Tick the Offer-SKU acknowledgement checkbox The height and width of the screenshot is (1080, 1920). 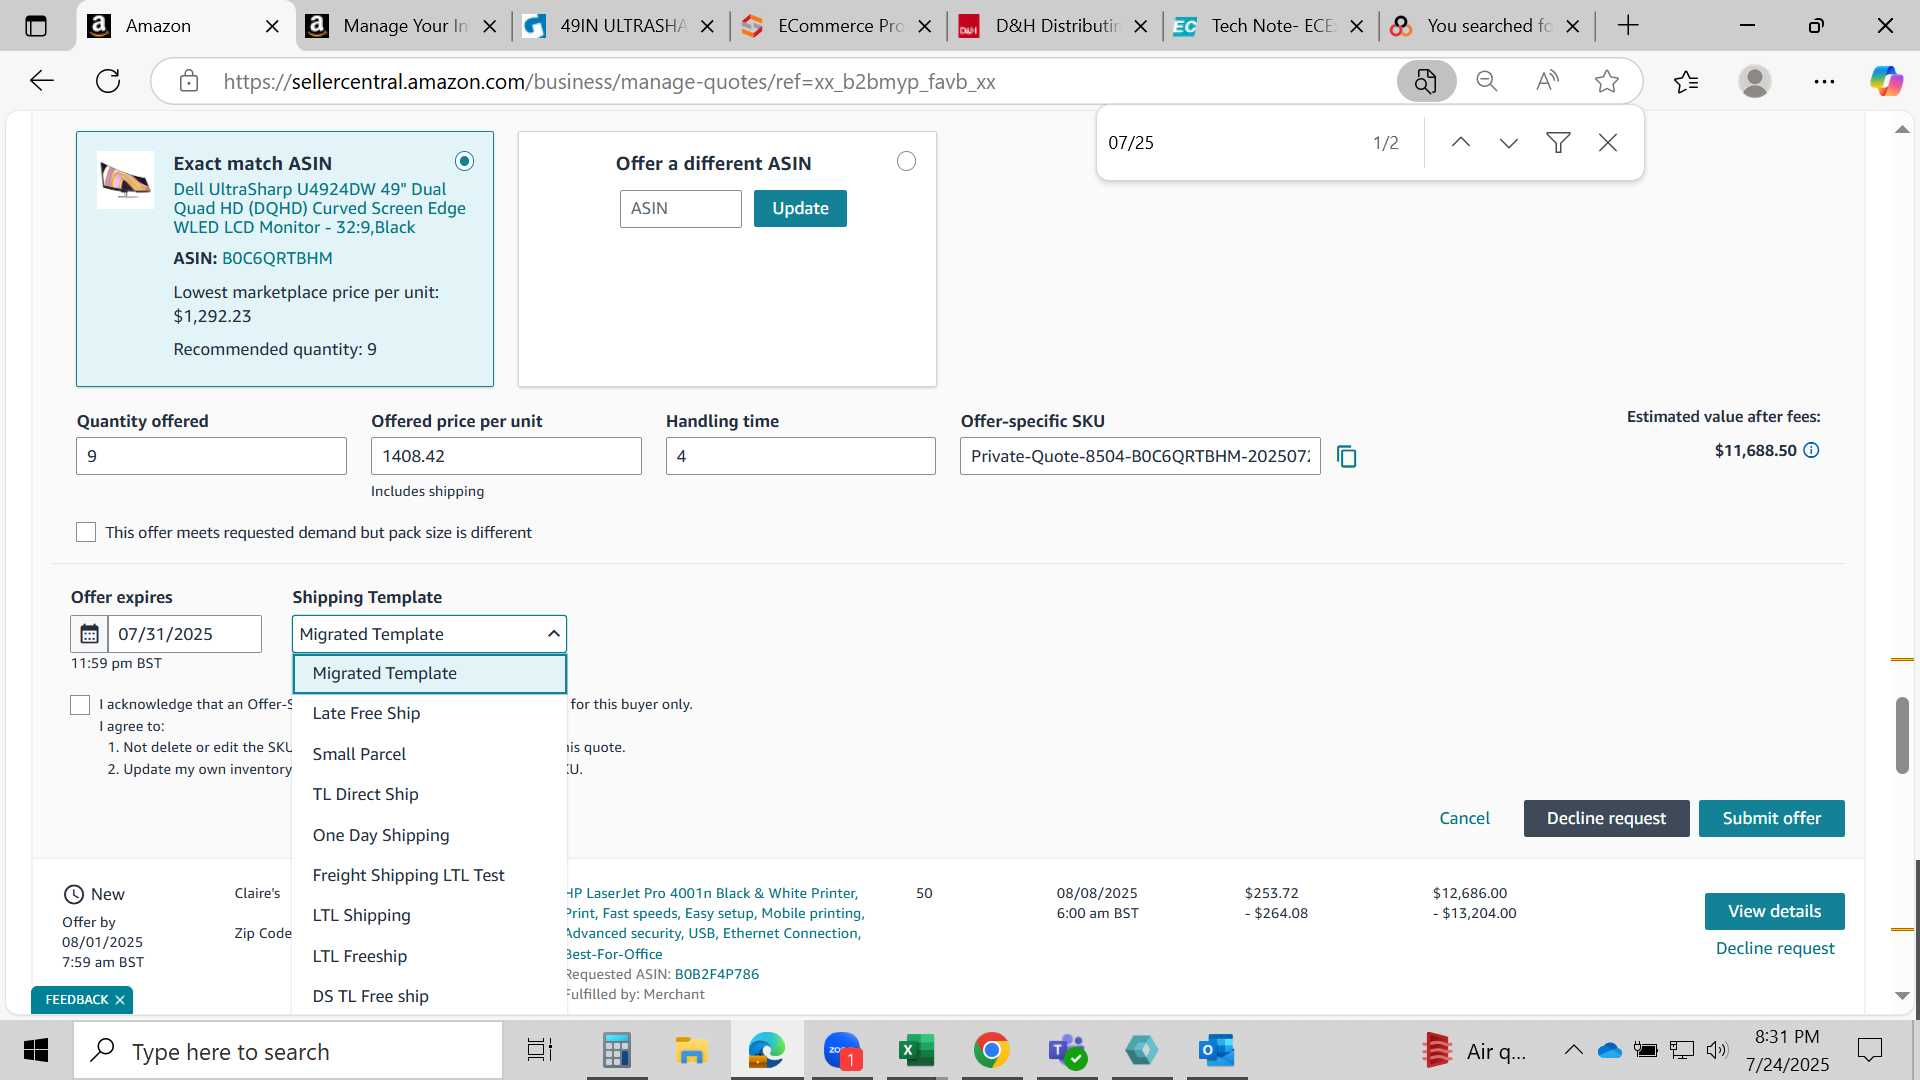click(x=80, y=705)
